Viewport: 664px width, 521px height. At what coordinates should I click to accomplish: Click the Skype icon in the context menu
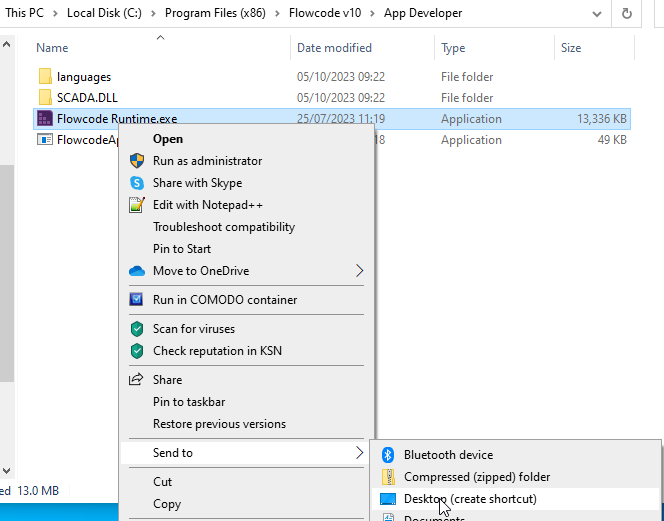(x=137, y=183)
